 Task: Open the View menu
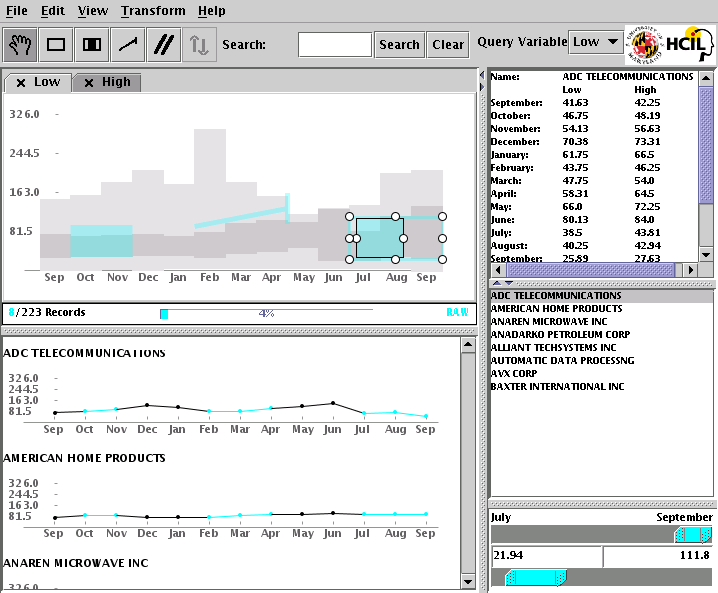(93, 11)
